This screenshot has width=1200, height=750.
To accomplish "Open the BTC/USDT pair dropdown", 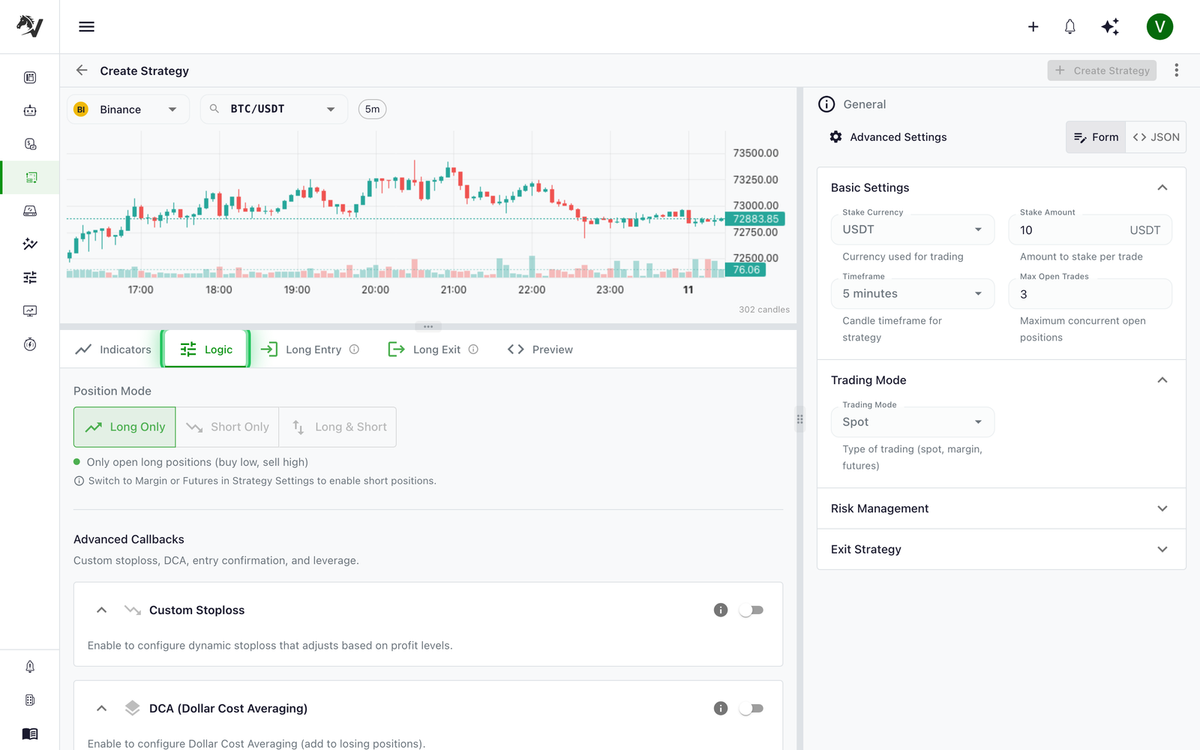I will 274,109.
